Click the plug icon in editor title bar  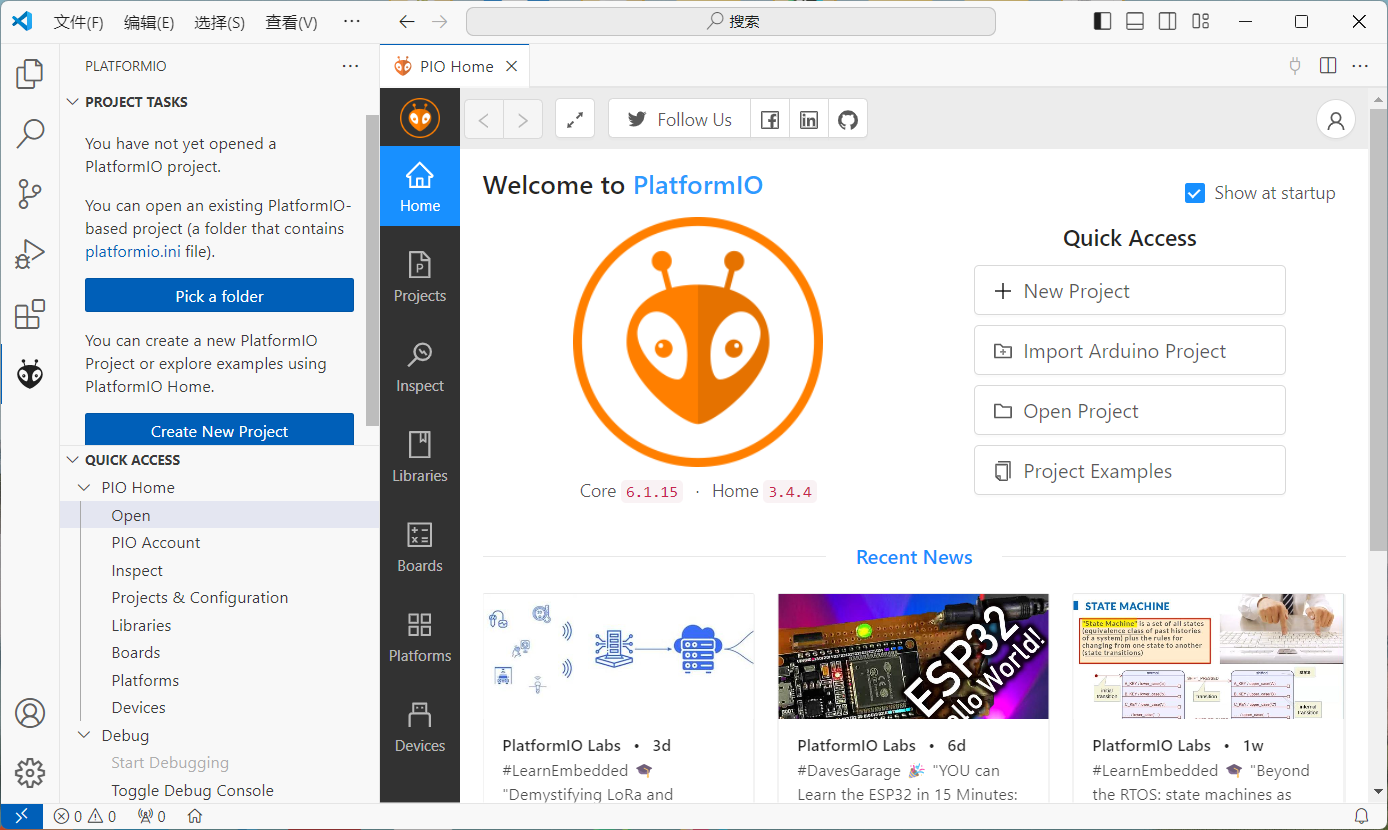(1296, 66)
